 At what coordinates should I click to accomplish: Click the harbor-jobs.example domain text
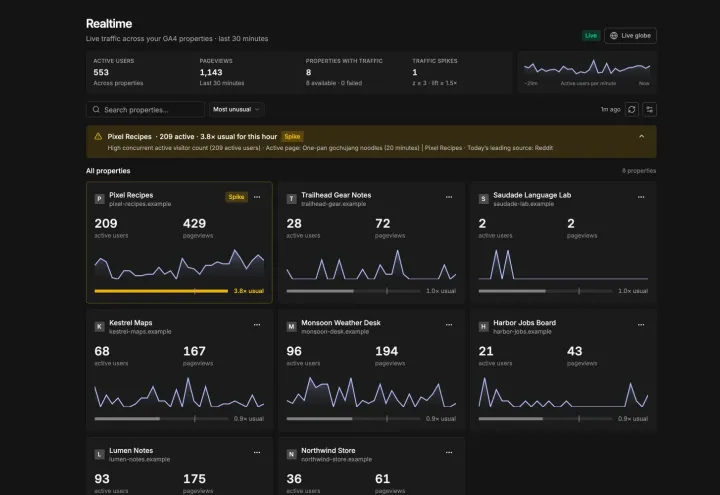click(522, 332)
